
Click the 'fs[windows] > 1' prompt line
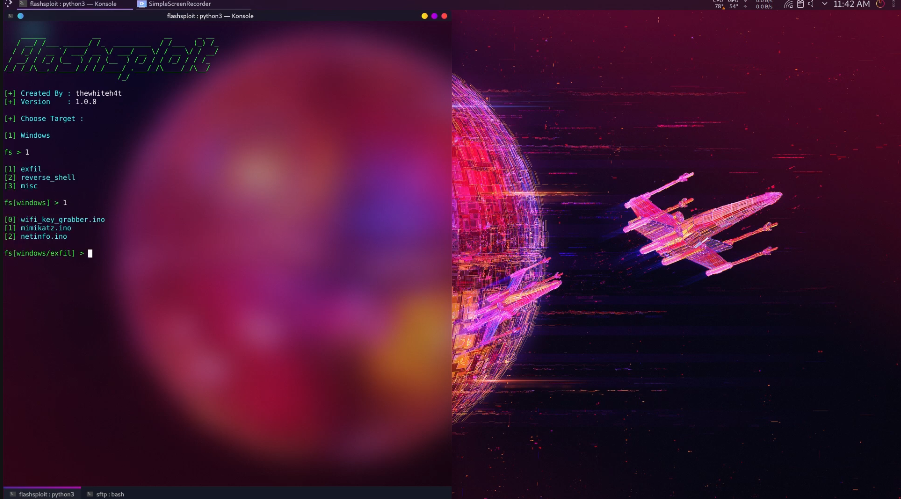[36, 203]
